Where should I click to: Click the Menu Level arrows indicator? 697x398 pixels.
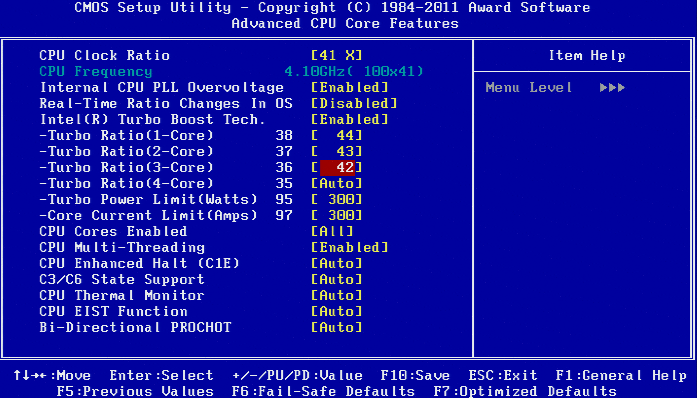612,88
